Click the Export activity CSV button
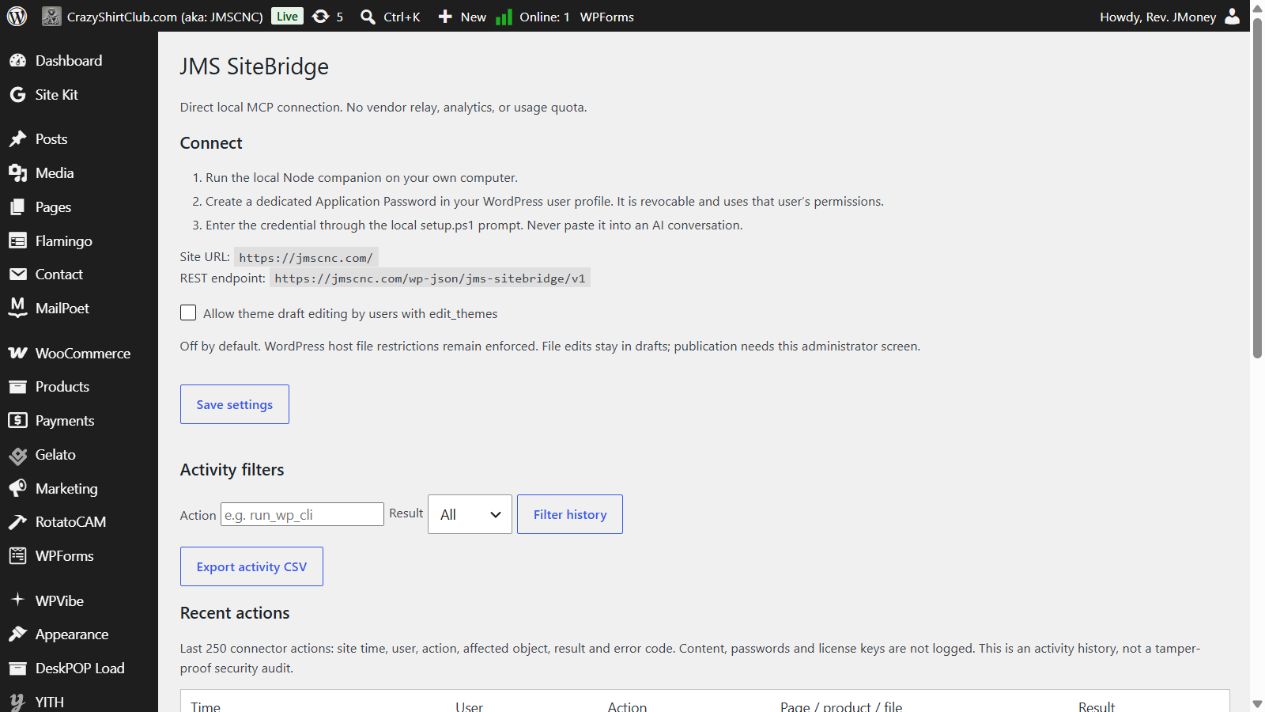 click(252, 566)
